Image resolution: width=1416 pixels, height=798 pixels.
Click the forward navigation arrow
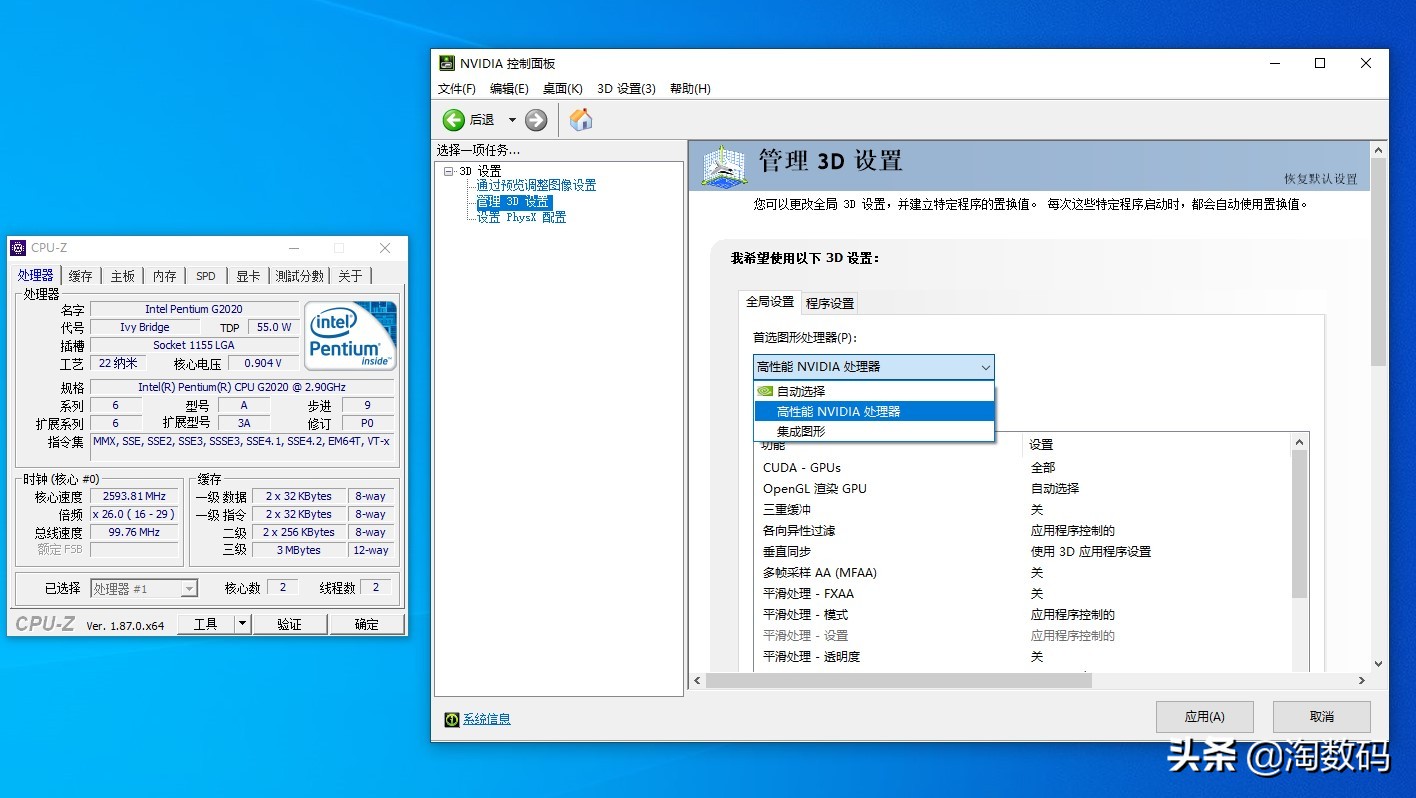coord(536,119)
